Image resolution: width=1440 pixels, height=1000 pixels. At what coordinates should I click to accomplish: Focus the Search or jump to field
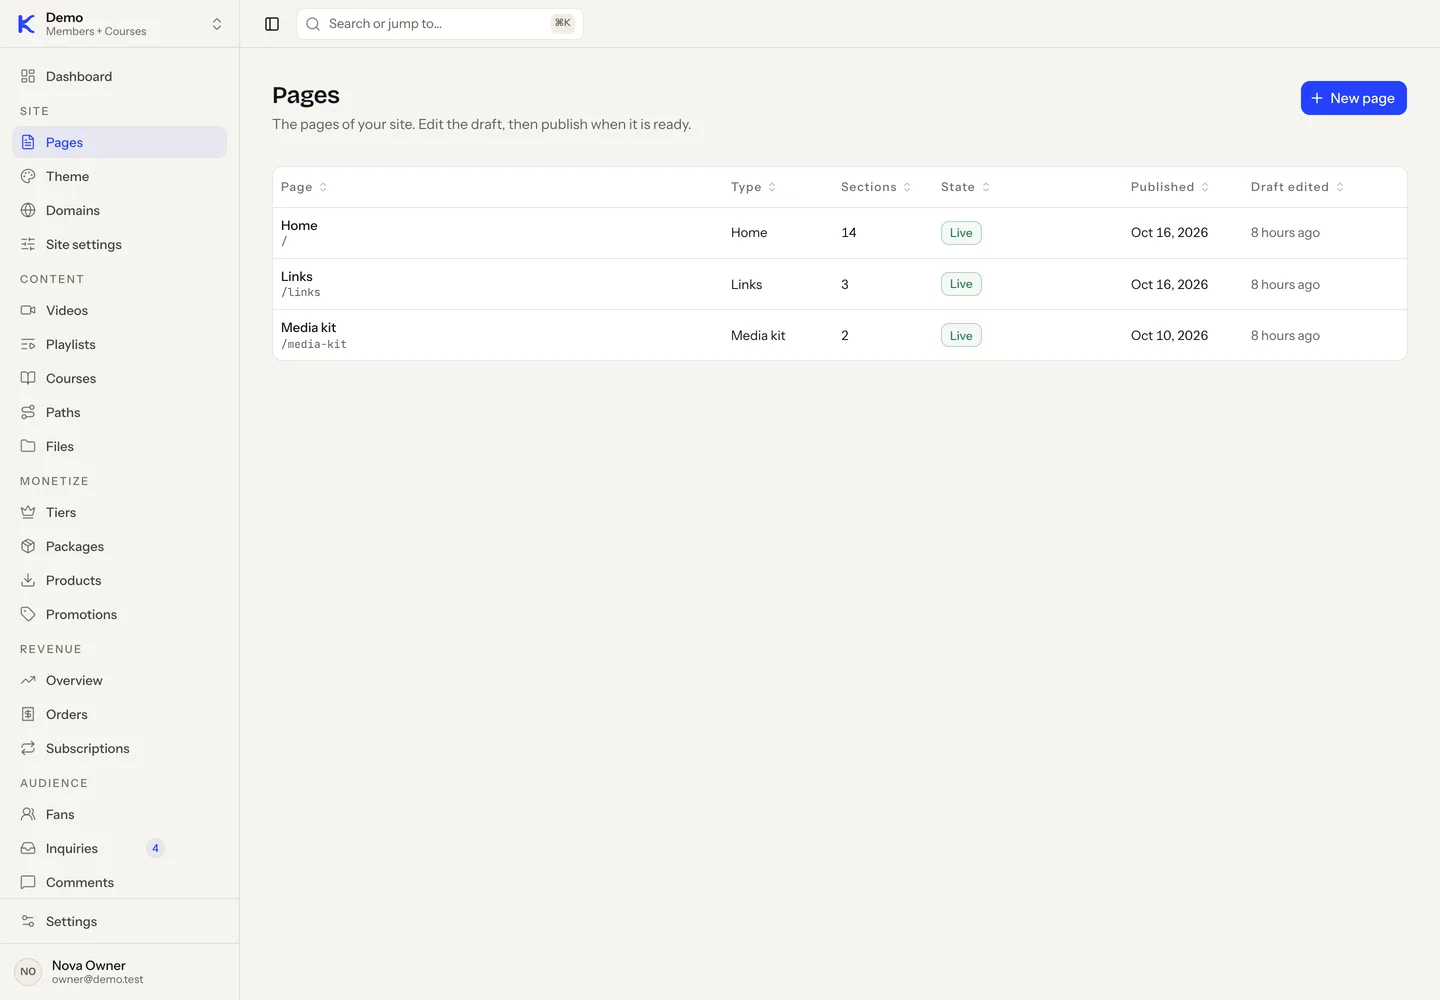pos(440,24)
